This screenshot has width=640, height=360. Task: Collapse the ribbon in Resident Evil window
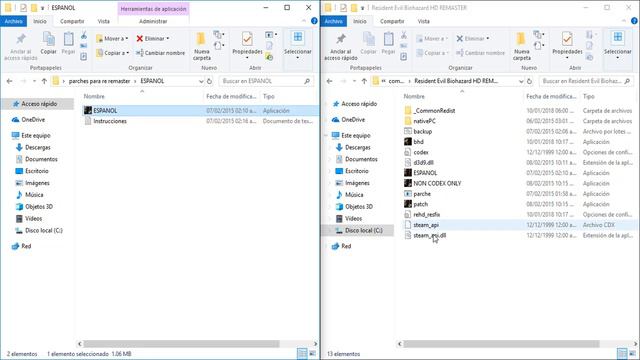coord(624,21)
